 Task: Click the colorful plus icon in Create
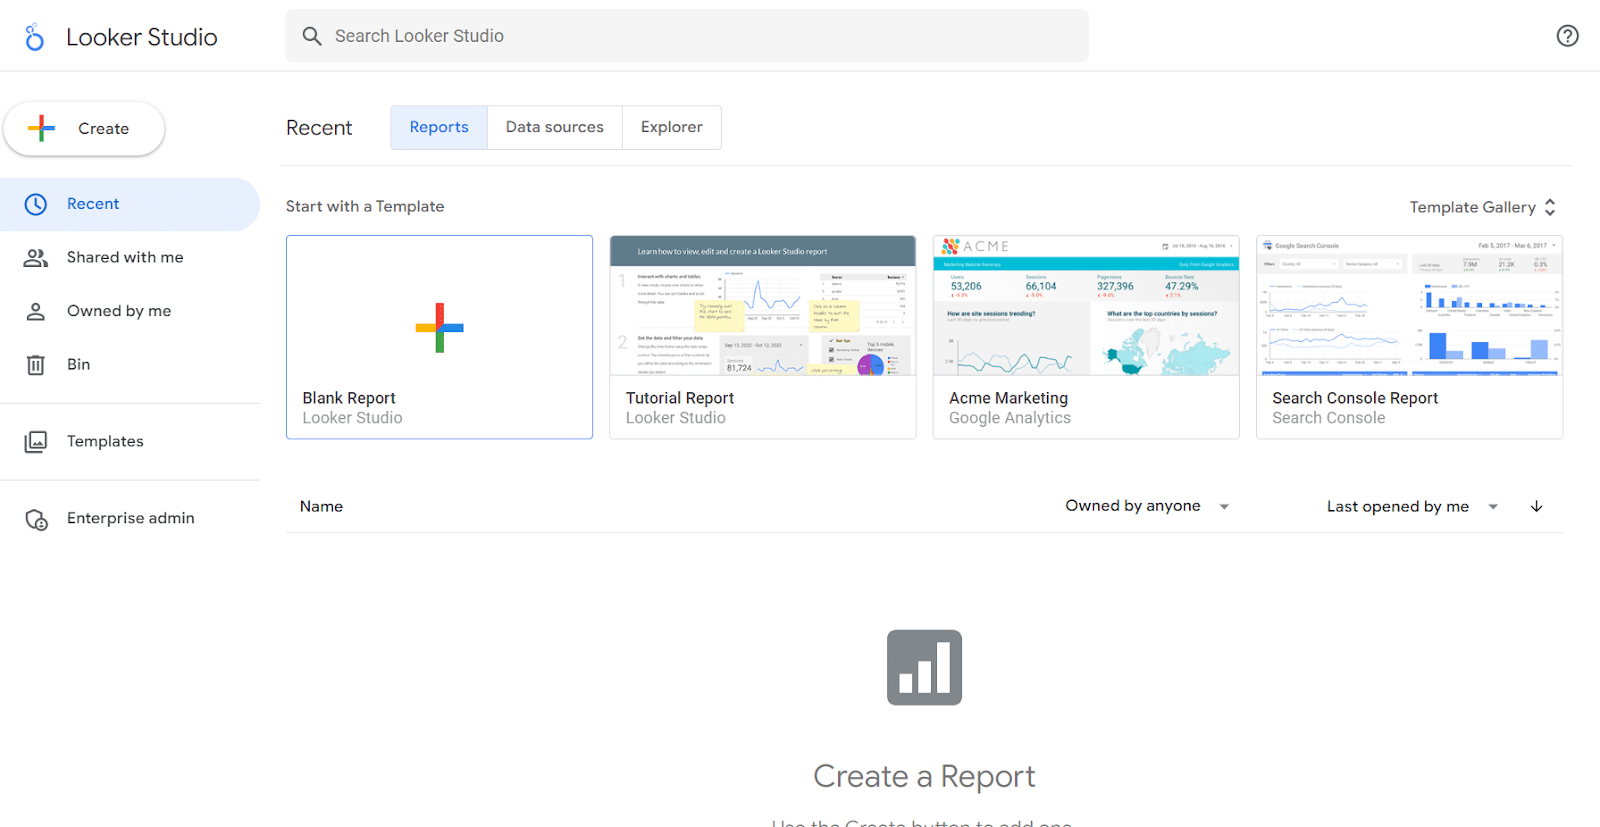pyautogui.click(x=41, y=128)
